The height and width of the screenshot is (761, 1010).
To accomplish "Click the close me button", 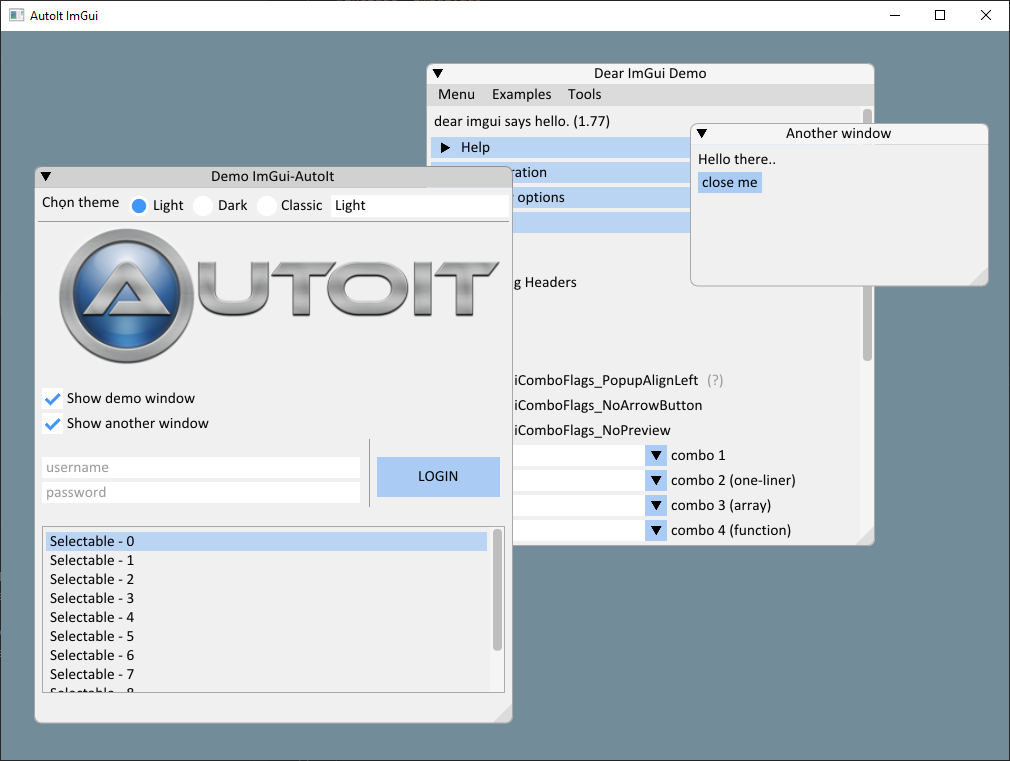I will coord(730,182).
